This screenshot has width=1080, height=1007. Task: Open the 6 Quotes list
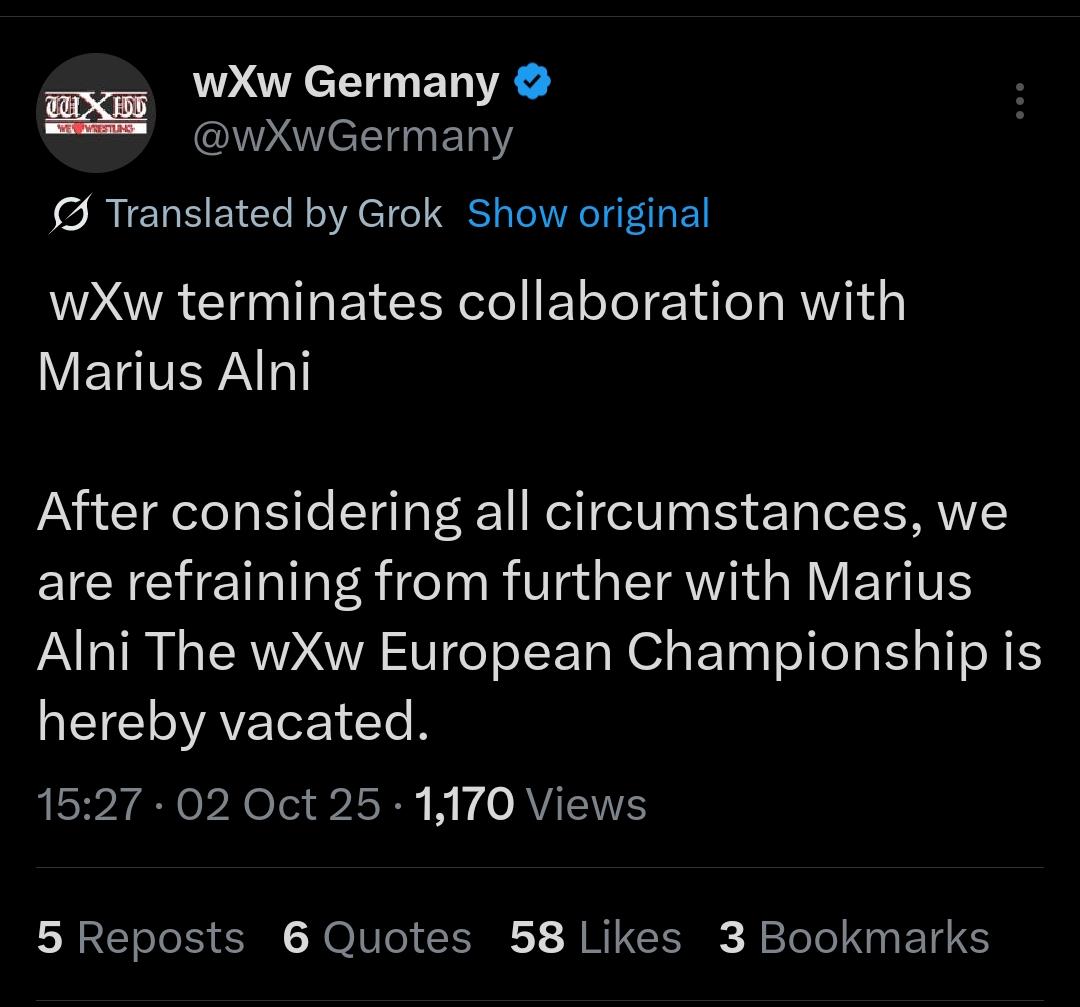click(x=377, y=938)
